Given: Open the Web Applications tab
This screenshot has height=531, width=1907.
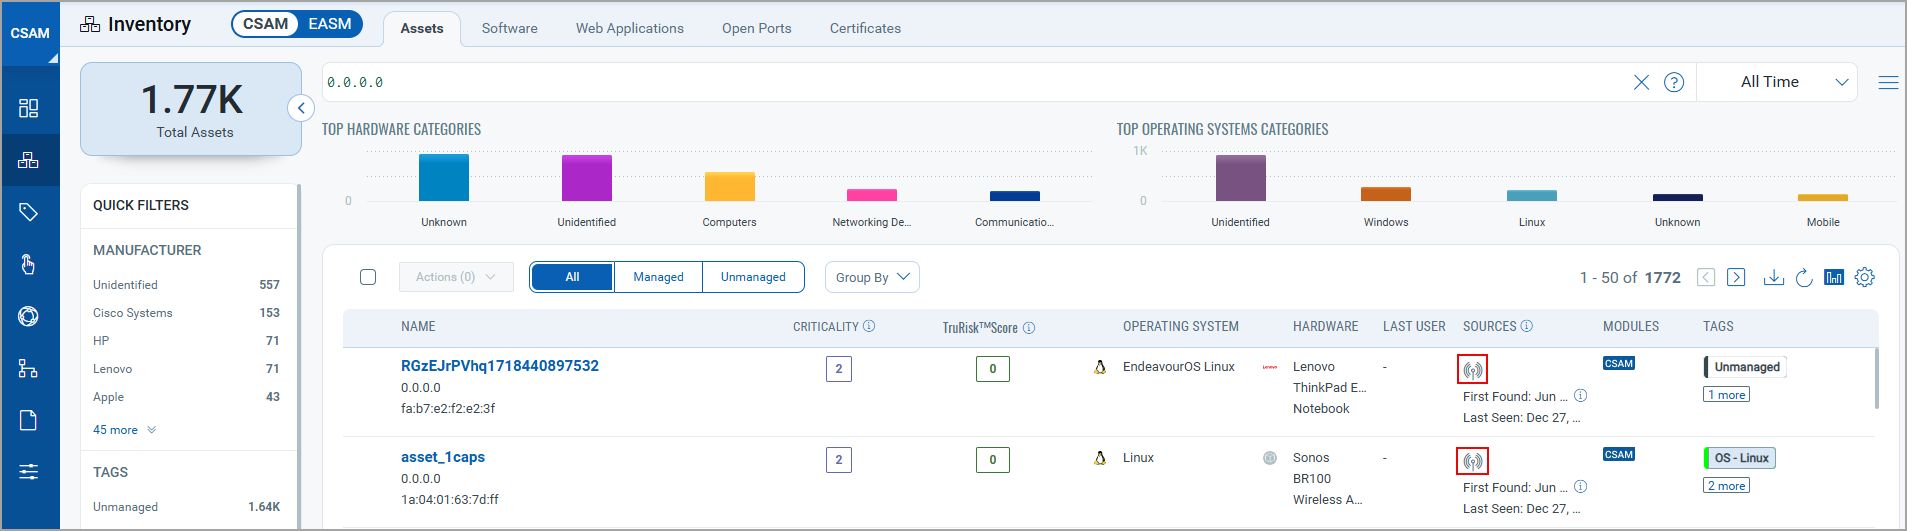Looking at the screenshot, I should click(x=630, y=28).
